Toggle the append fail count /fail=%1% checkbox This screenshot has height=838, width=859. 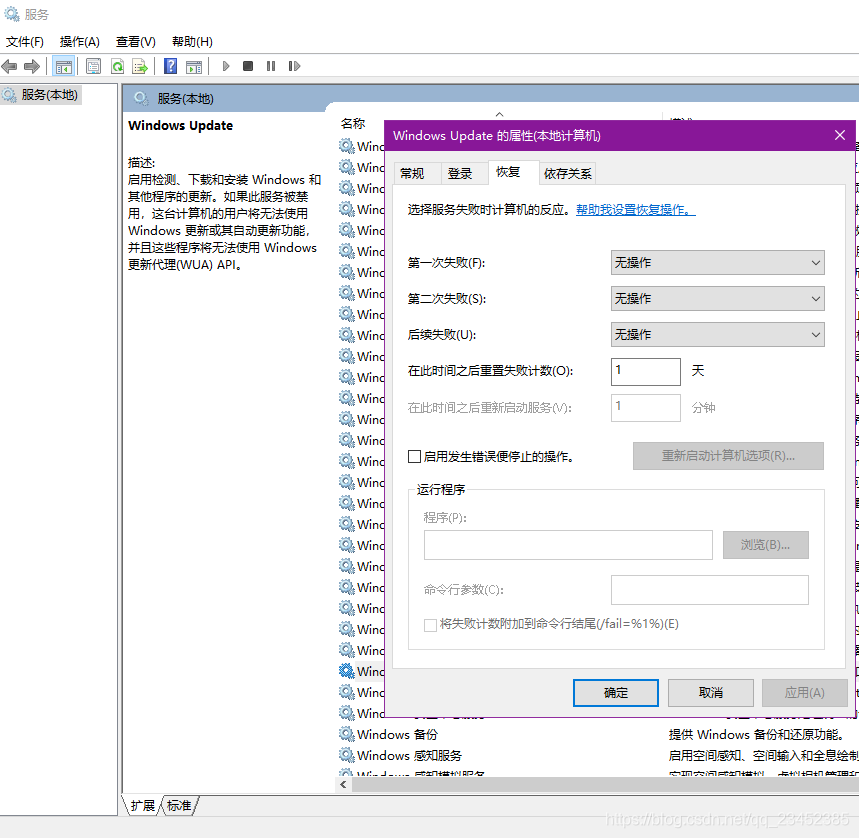coord(431,624)
